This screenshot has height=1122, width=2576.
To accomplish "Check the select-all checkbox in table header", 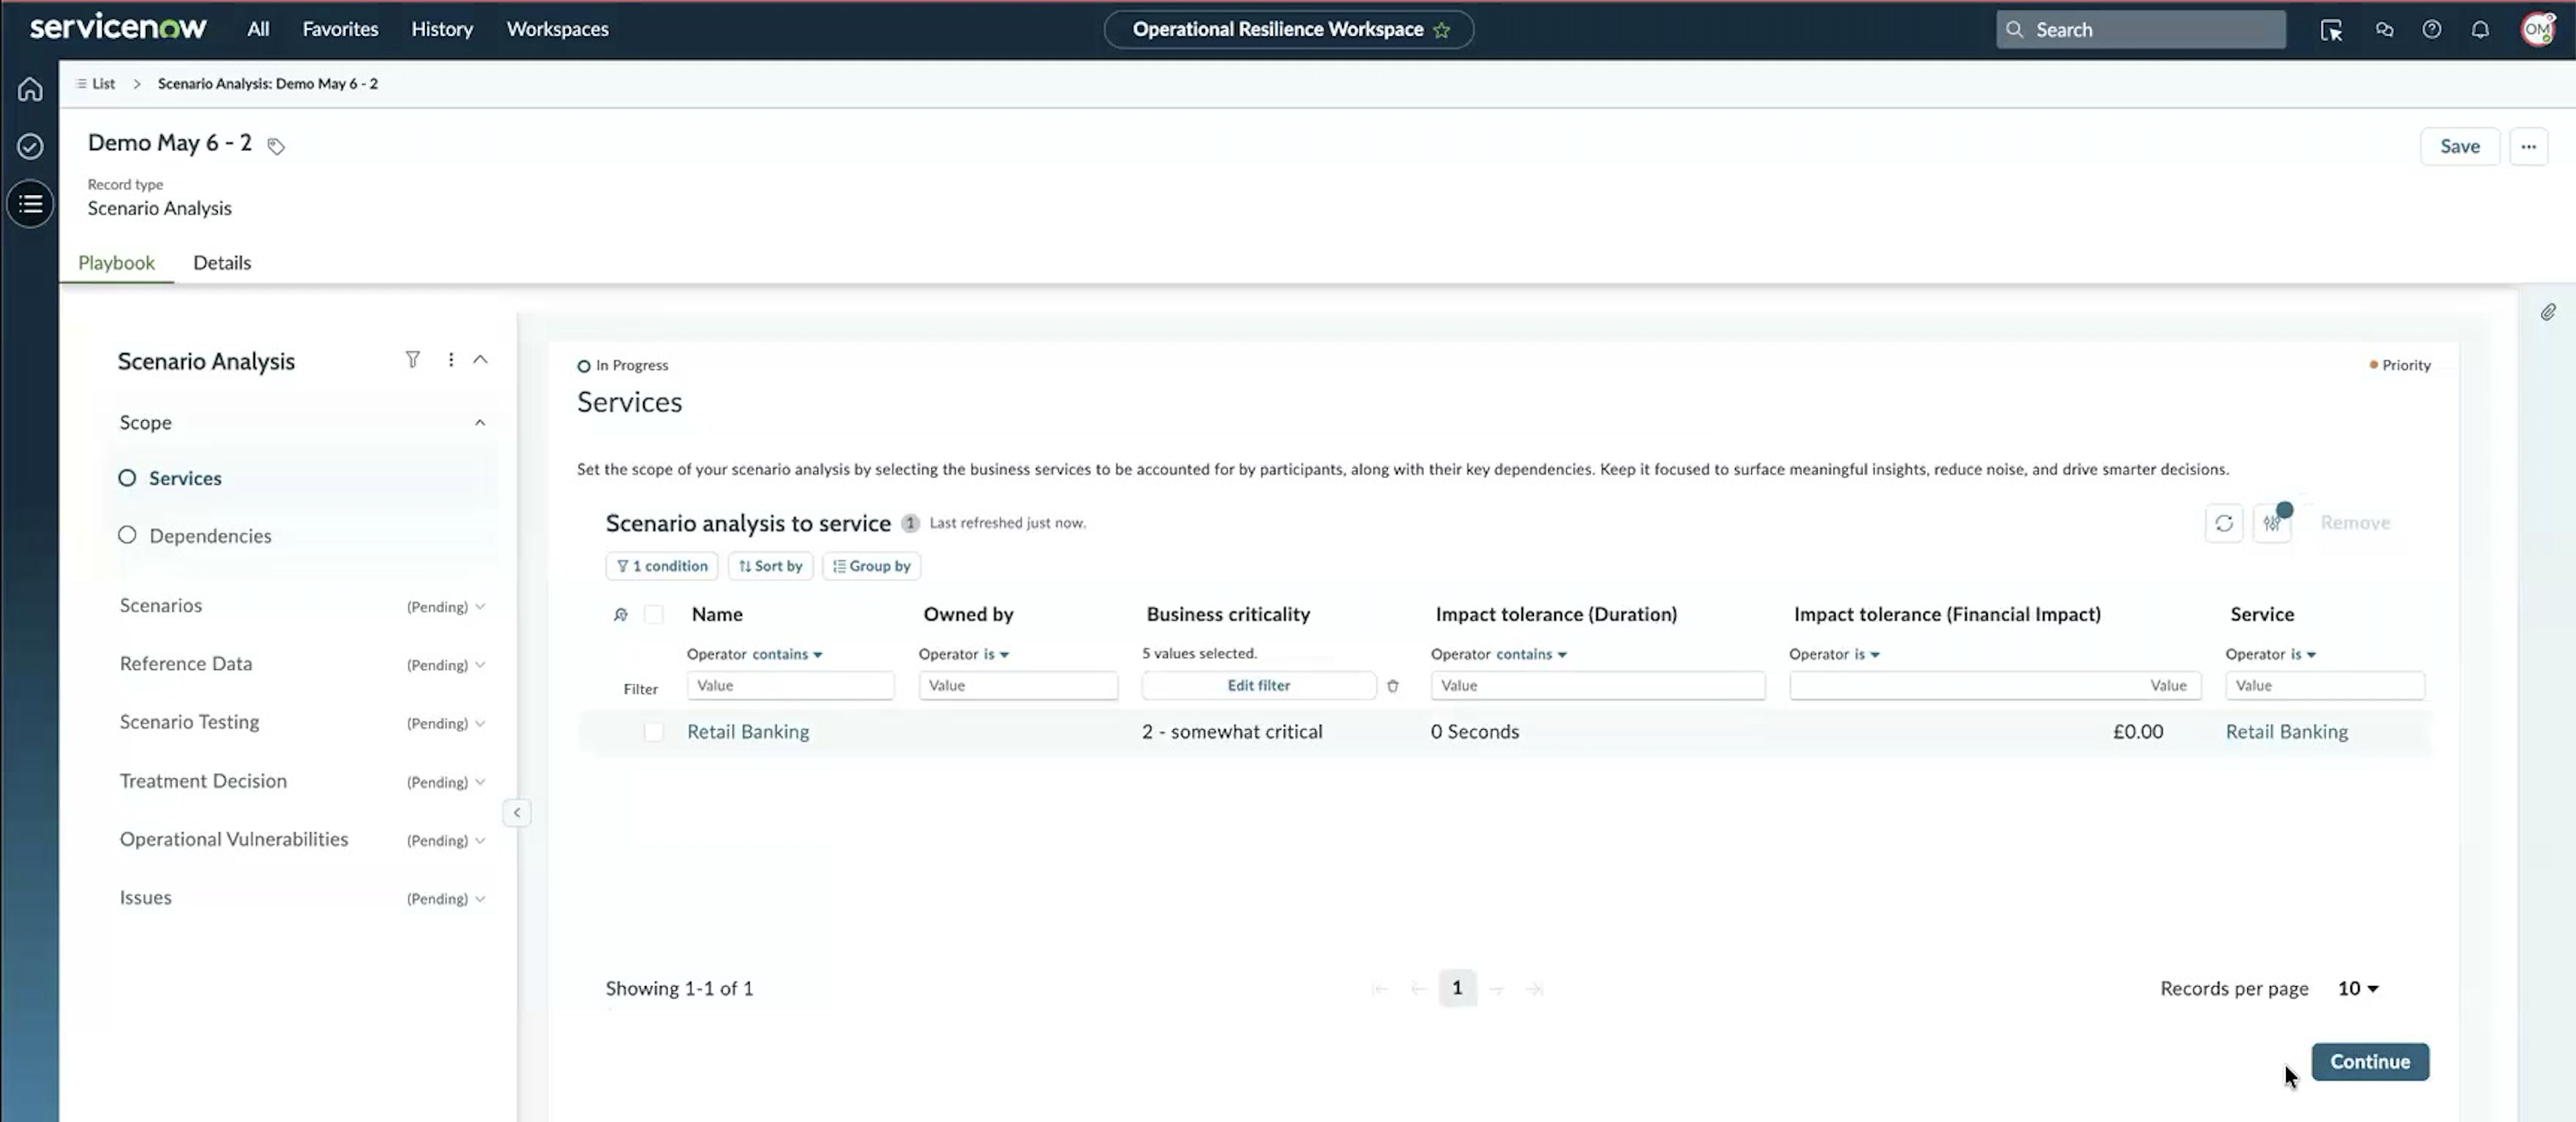I will 653,615.
